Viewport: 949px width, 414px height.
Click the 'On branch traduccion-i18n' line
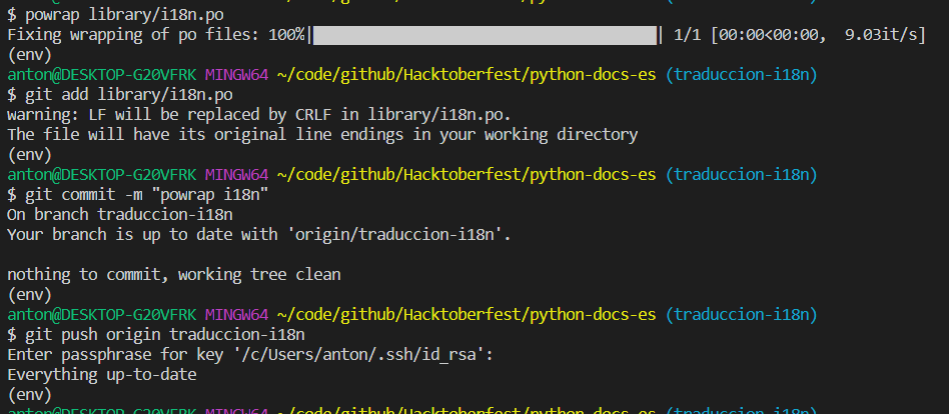tap(120, 215)
